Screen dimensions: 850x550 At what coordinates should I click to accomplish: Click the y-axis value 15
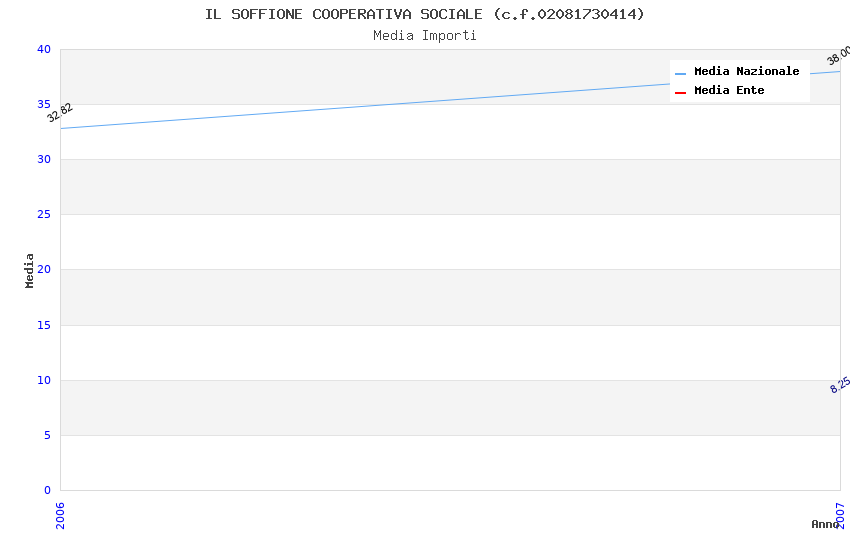click(44, 325)
